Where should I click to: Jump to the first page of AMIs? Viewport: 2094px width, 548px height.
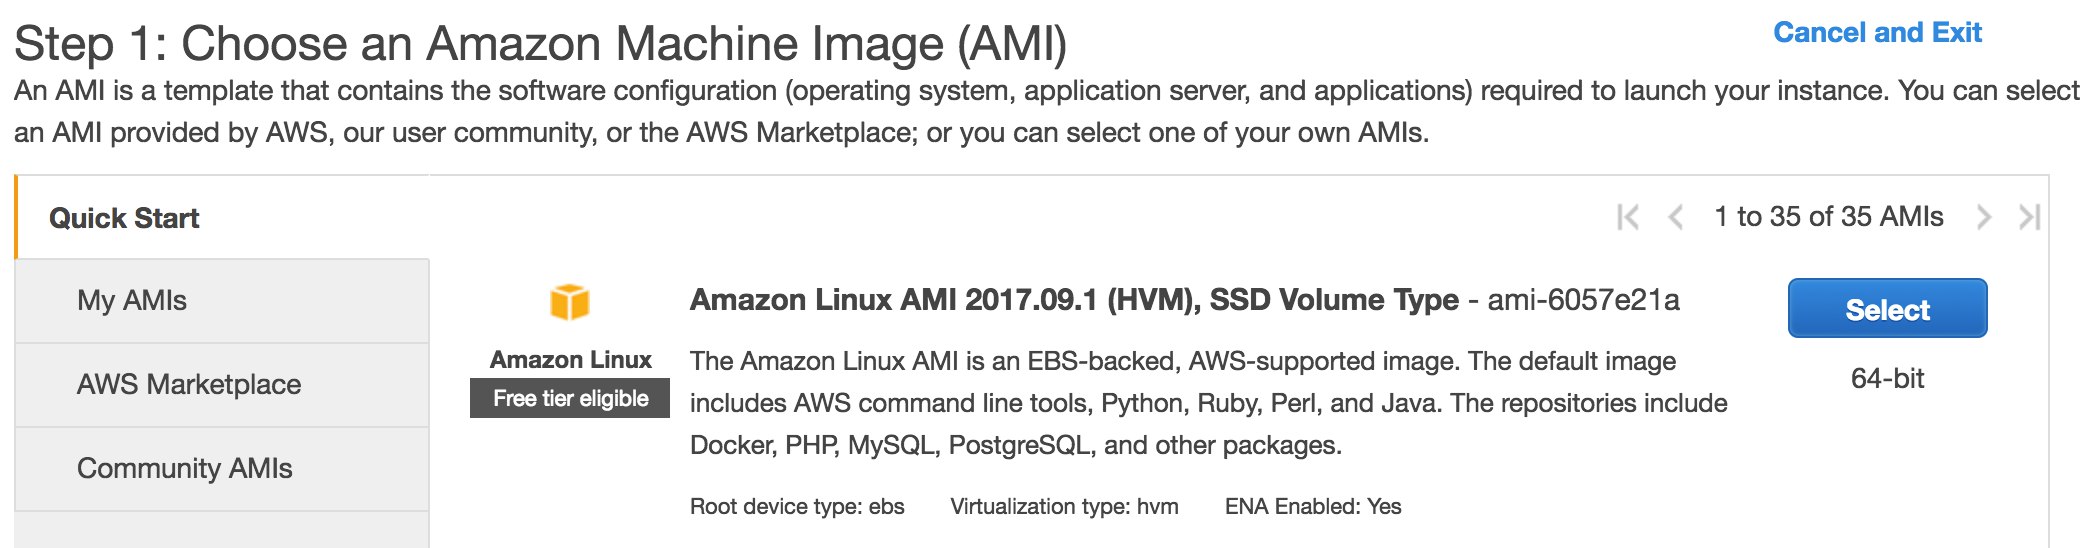(1628, 217)
